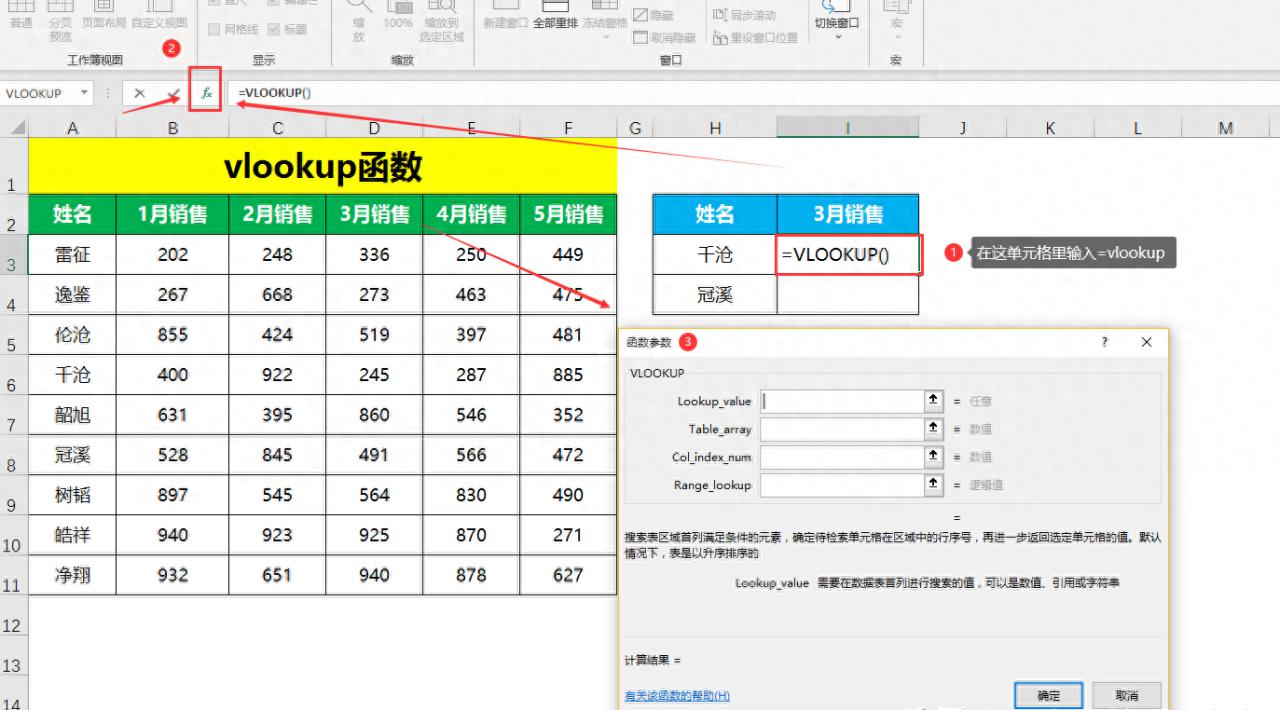Select the cell with value 860
Viewport: 1280px width, 710px height.
pos(374,415)
